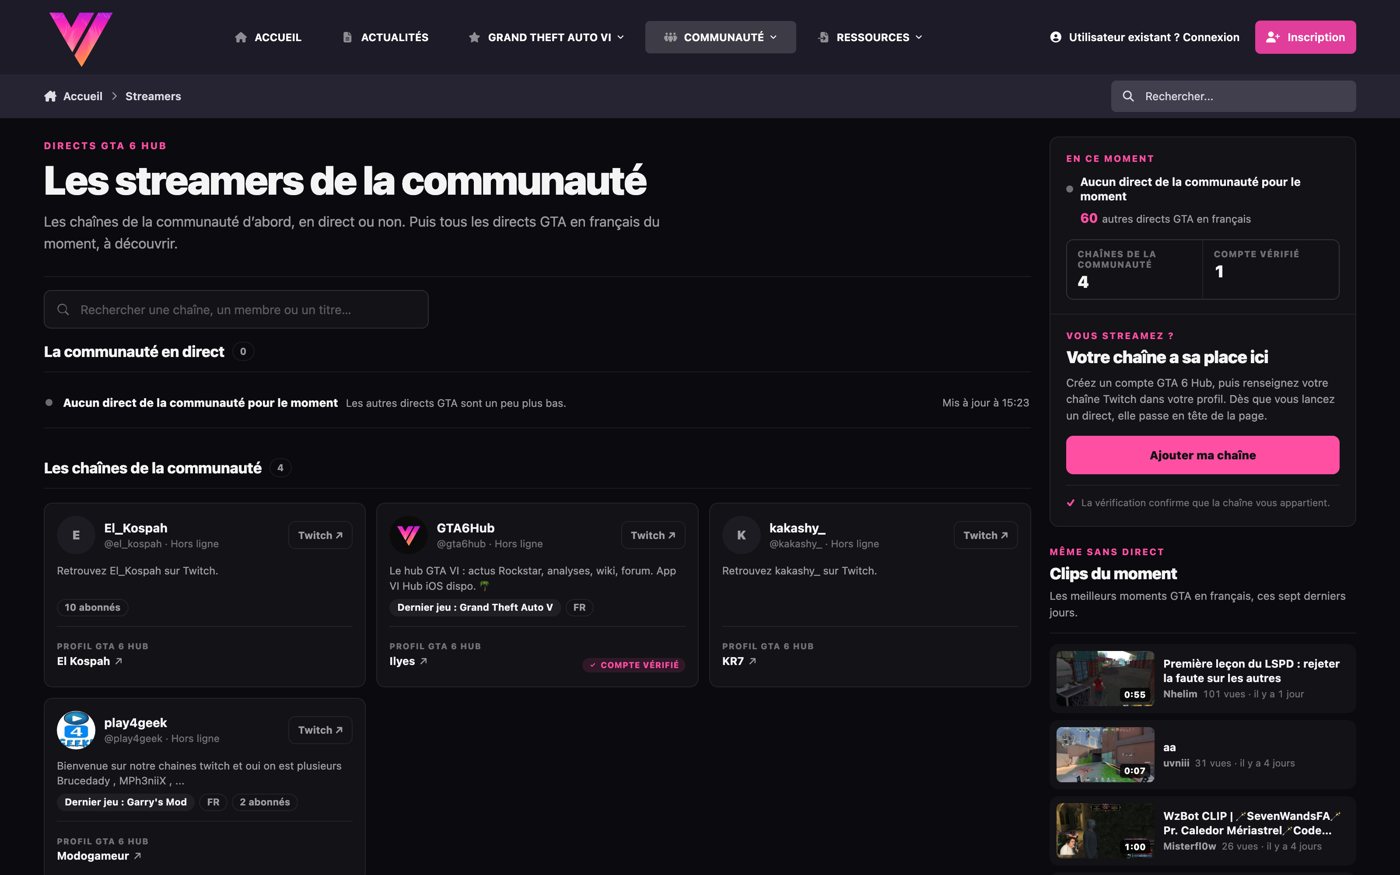The height and width of the screenshot is (875, 1400).
Task: Click El_Kospah's avatar letter E
Action: click(76, 535)
